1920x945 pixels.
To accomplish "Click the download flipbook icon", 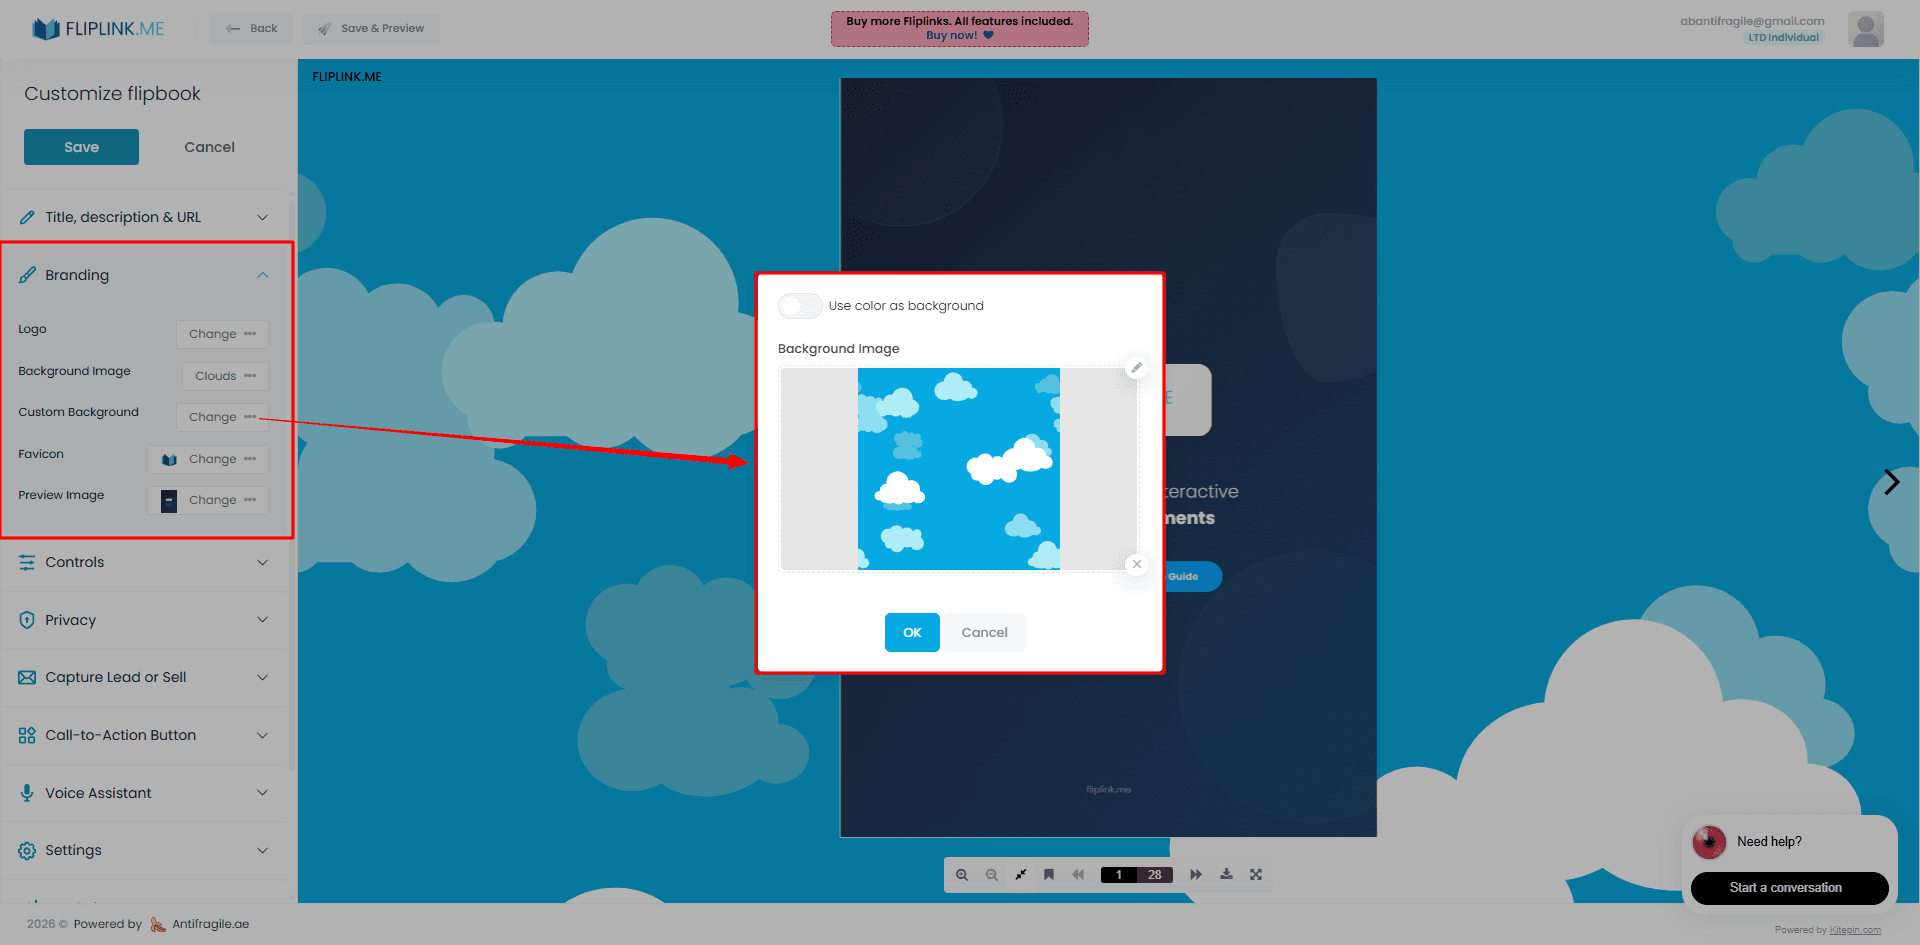I will click(1226, 874).
